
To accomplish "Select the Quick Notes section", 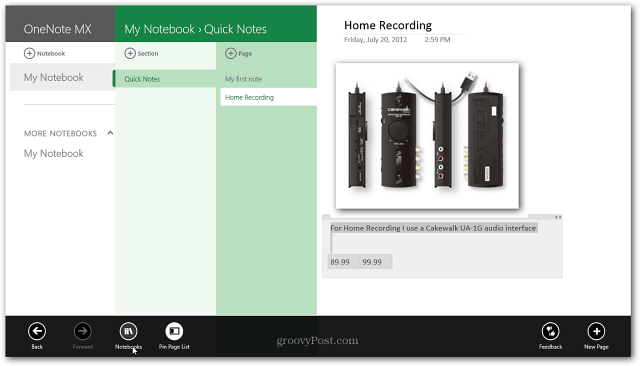I will pos(164,79).
